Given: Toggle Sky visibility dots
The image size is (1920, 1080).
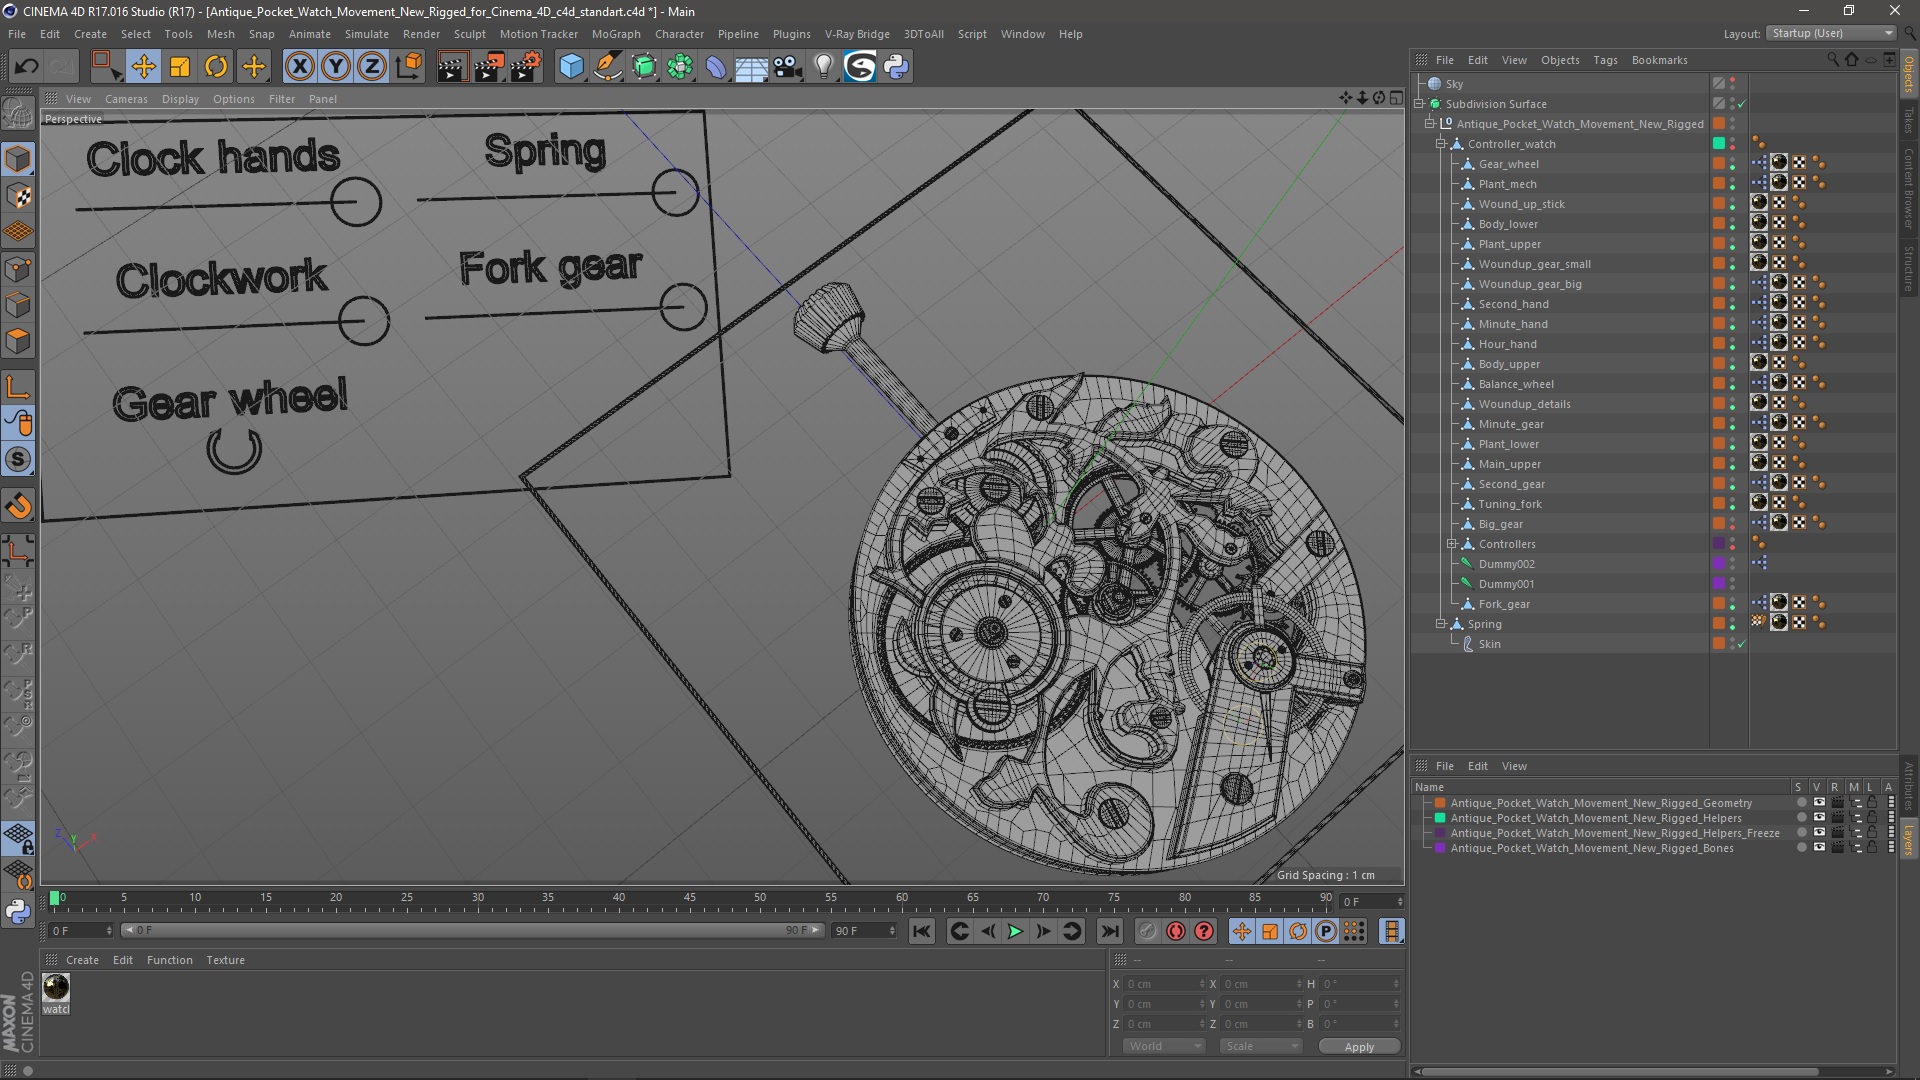Looking at the screenshot, I should (x=1732, y=84).
